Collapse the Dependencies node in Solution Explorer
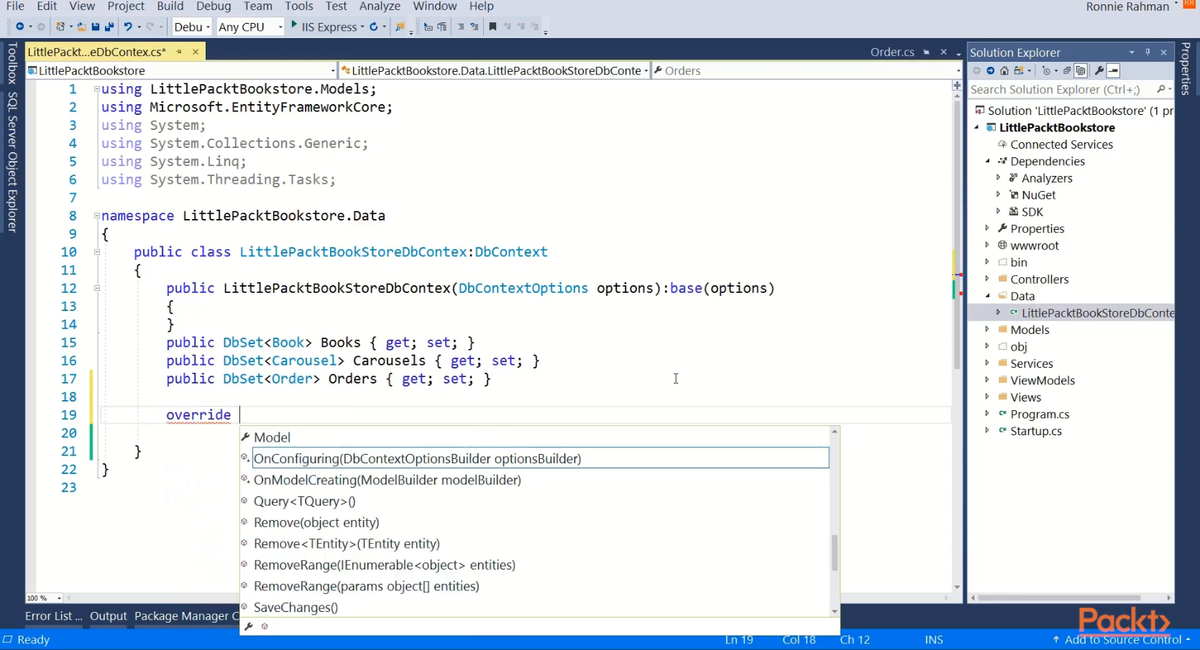1200x650 pixels. click(988, 161)
